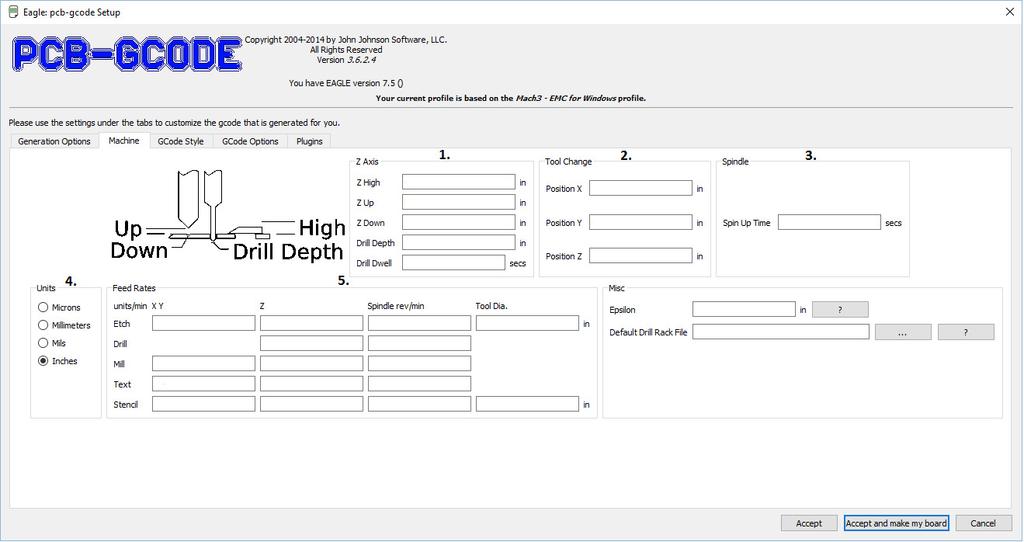Click the Stencil XY feed rate field
The image size is (1024, 542).
point(204,404)
